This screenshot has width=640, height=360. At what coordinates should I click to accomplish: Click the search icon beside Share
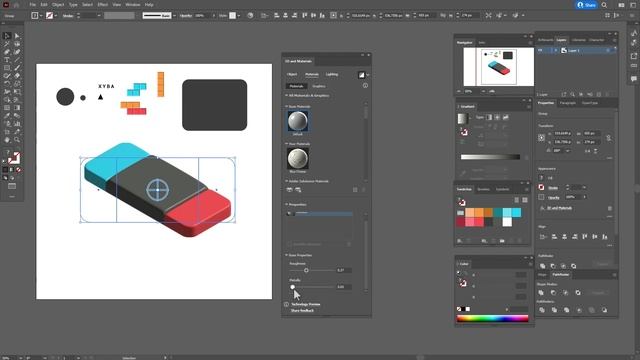[x=604, y=5]
